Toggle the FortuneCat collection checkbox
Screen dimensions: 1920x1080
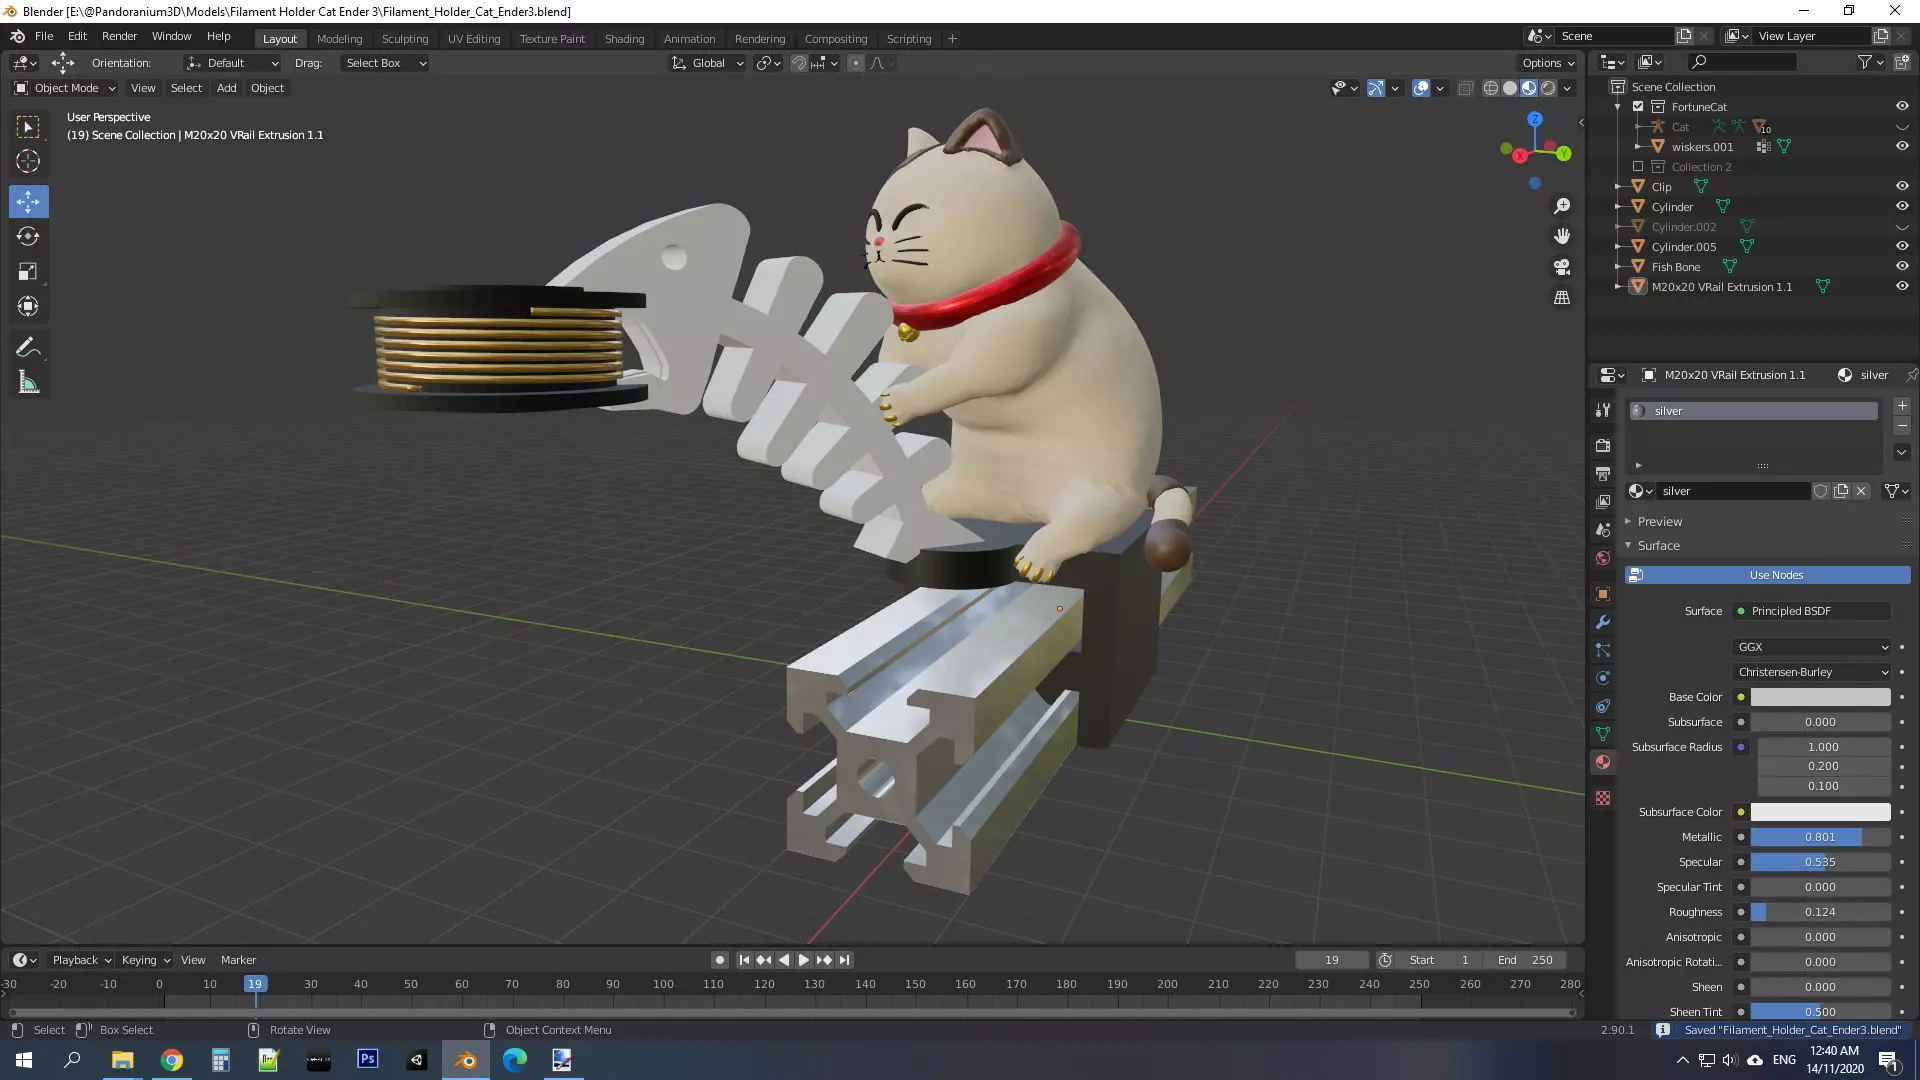1638,107
